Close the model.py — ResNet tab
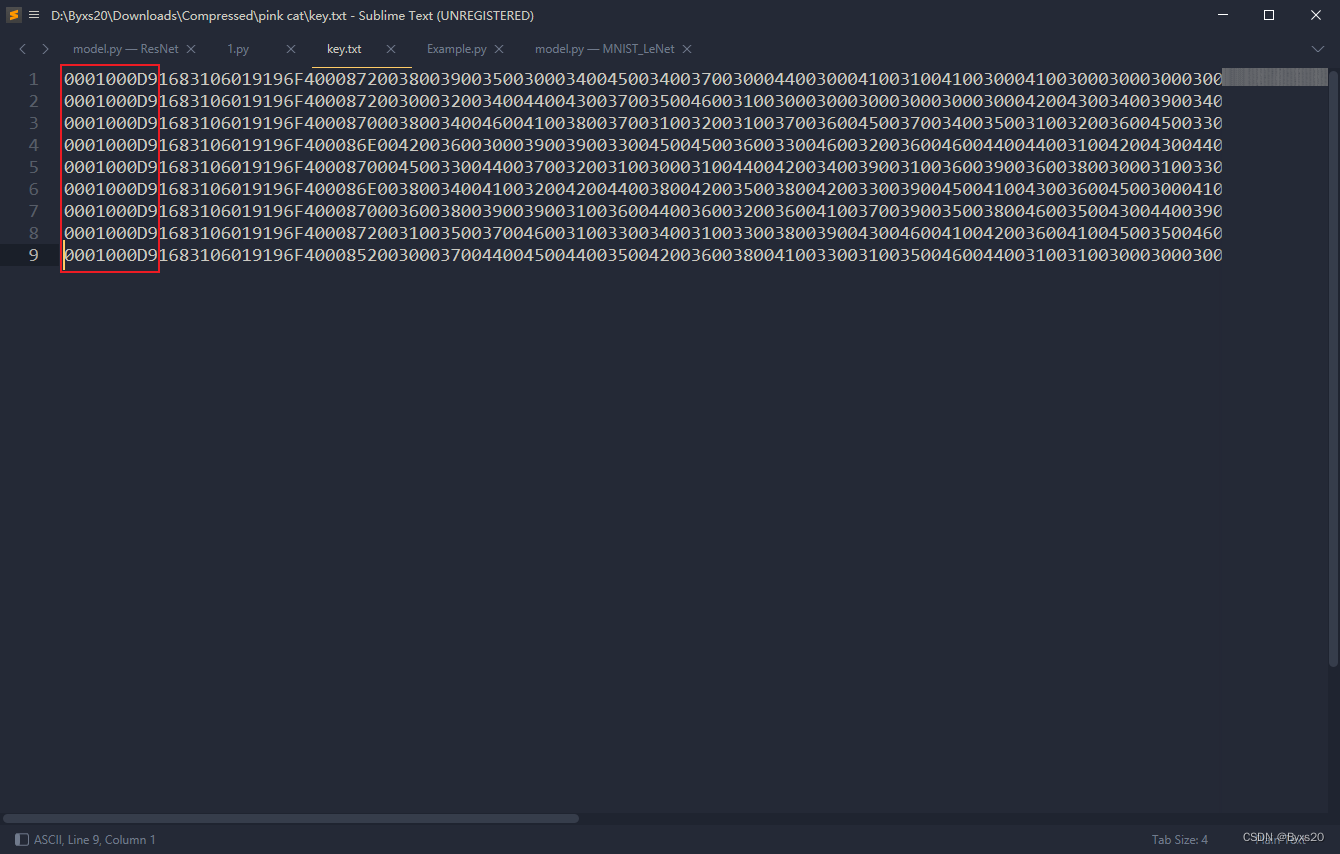Viewport: 1340px width, 854px height. (x=191, y=49)
